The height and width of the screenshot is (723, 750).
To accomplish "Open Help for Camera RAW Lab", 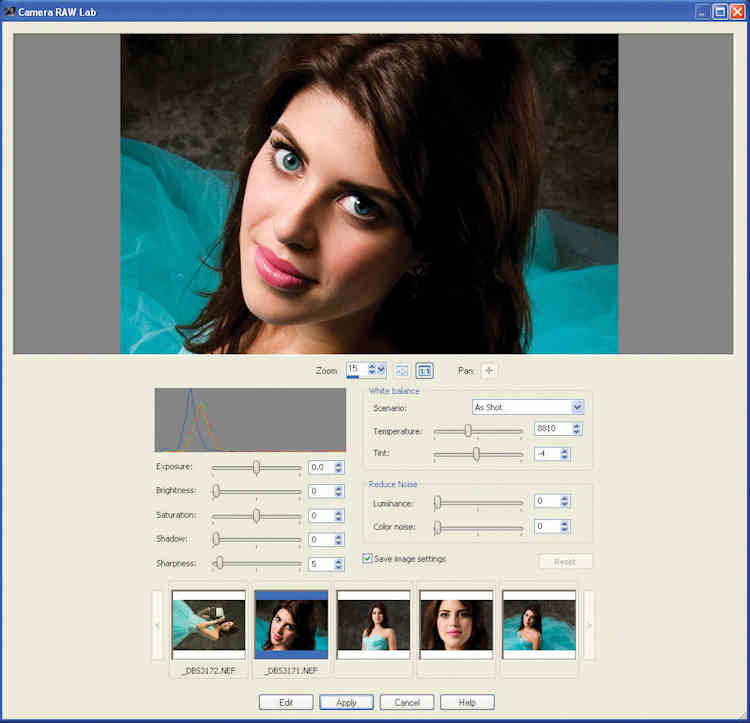I will click(x=467, y=702).
